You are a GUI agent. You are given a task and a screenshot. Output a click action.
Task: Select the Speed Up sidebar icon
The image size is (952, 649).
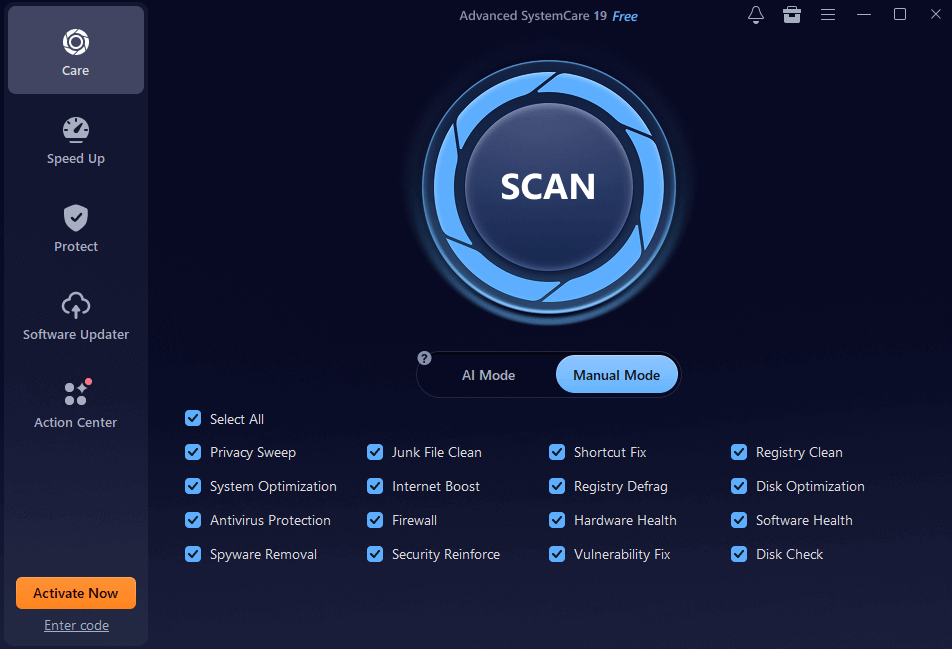(x=75, y=140)
